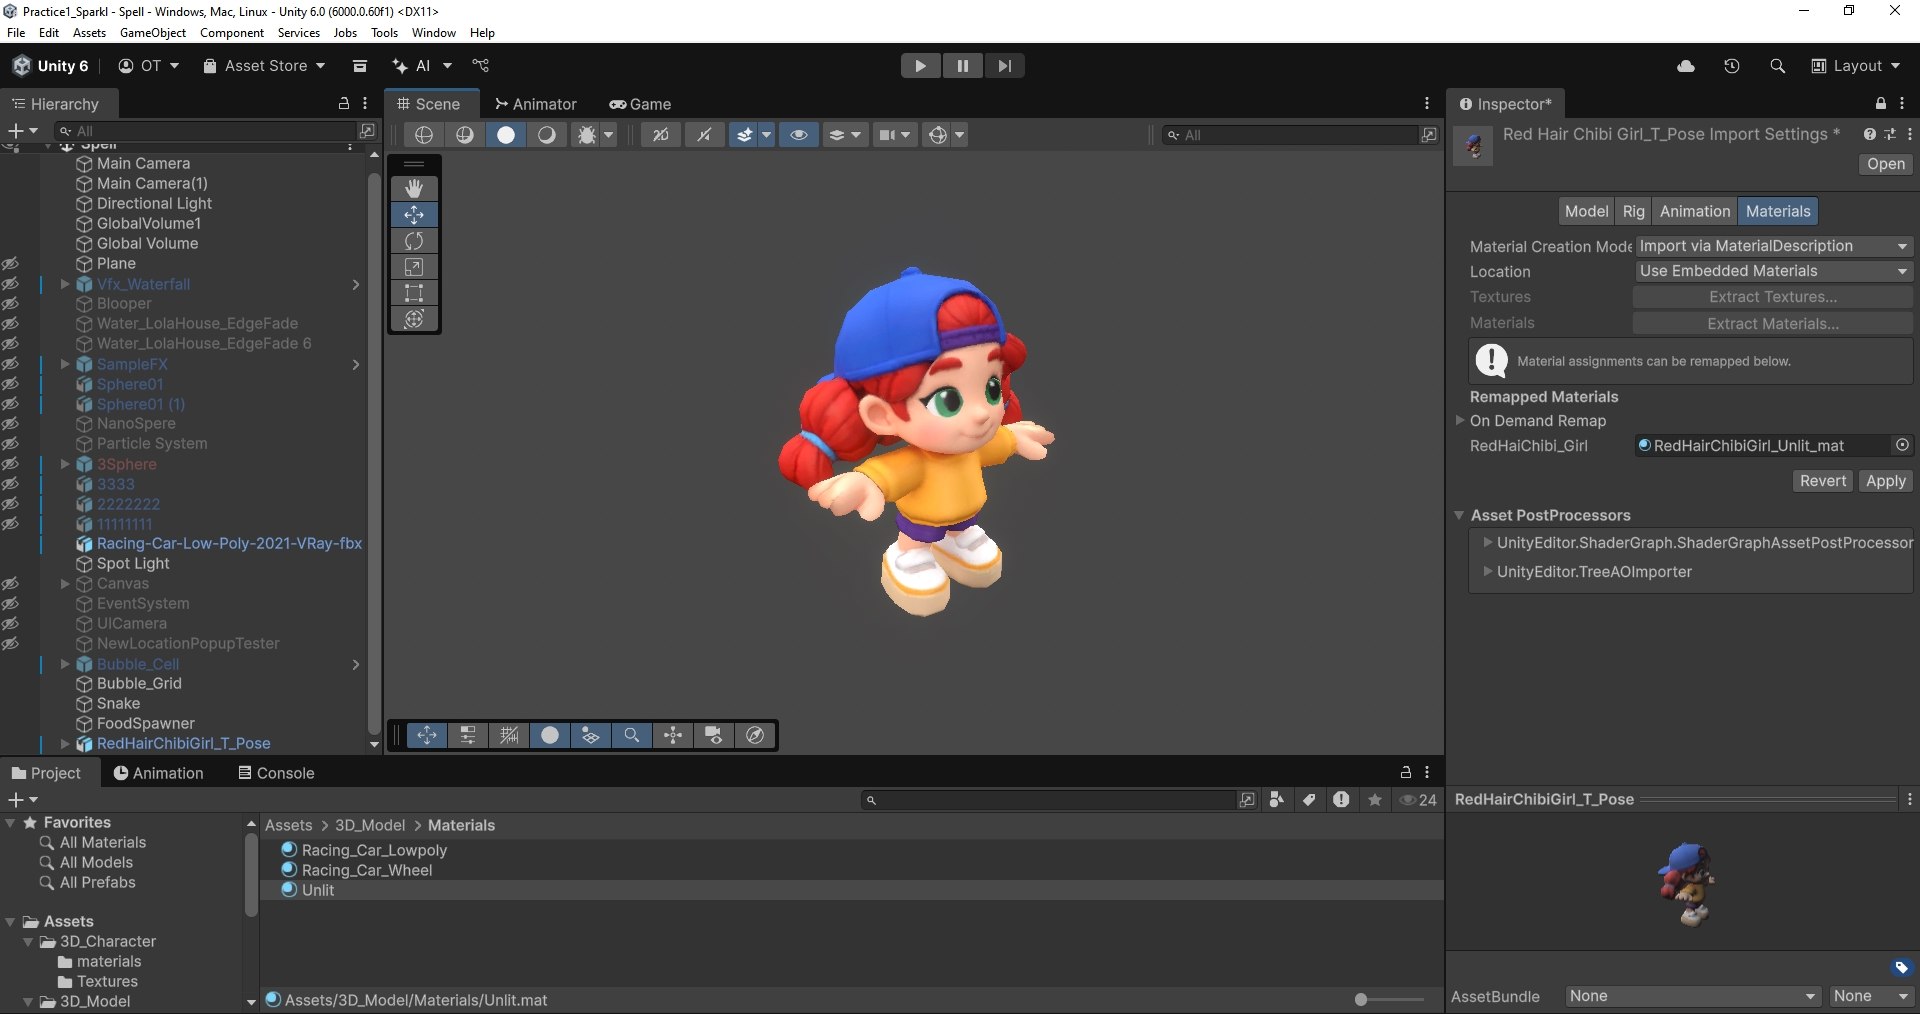The width and height of the screenshot is (1920, 1014).
Task: Select the Rotate tool
Action: [x=414, y=241]
